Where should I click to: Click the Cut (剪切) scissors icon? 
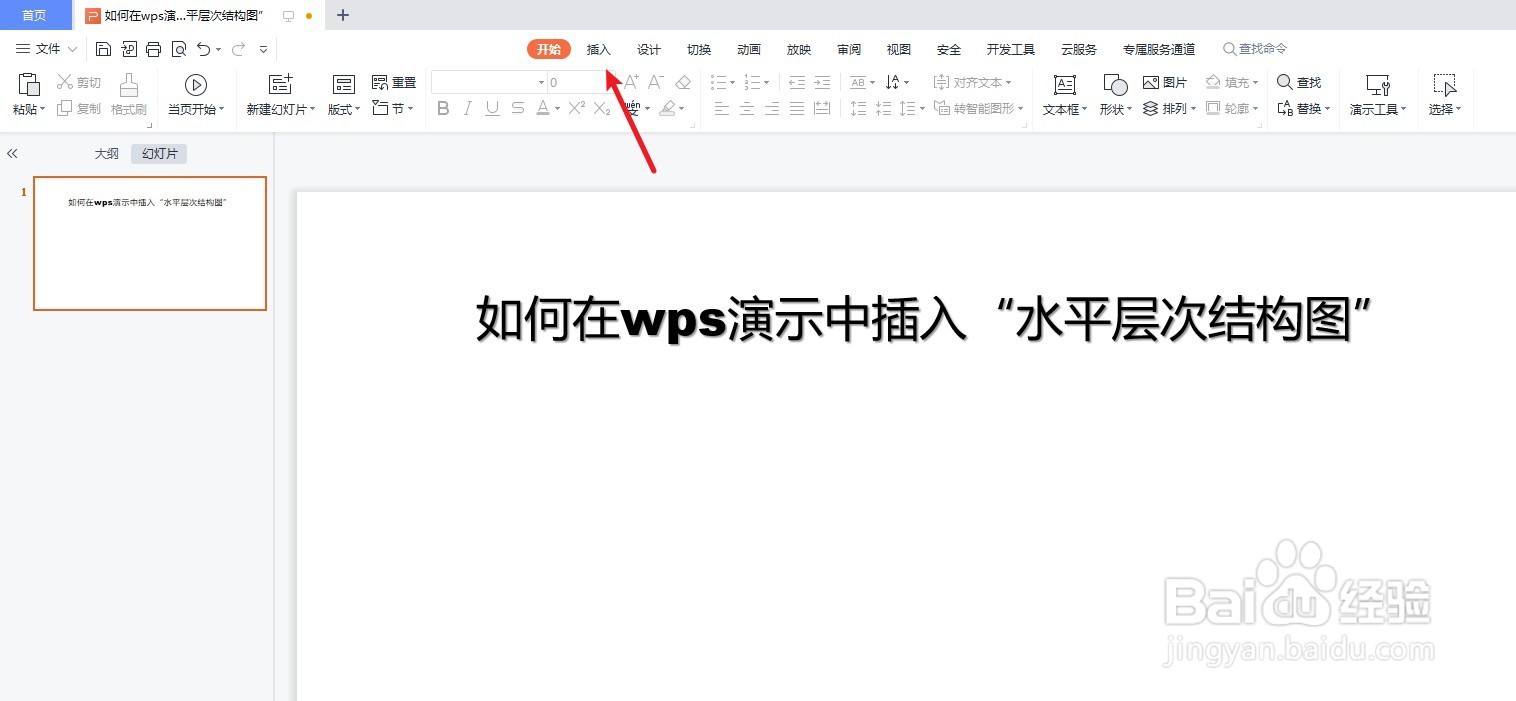coord(65,82)
